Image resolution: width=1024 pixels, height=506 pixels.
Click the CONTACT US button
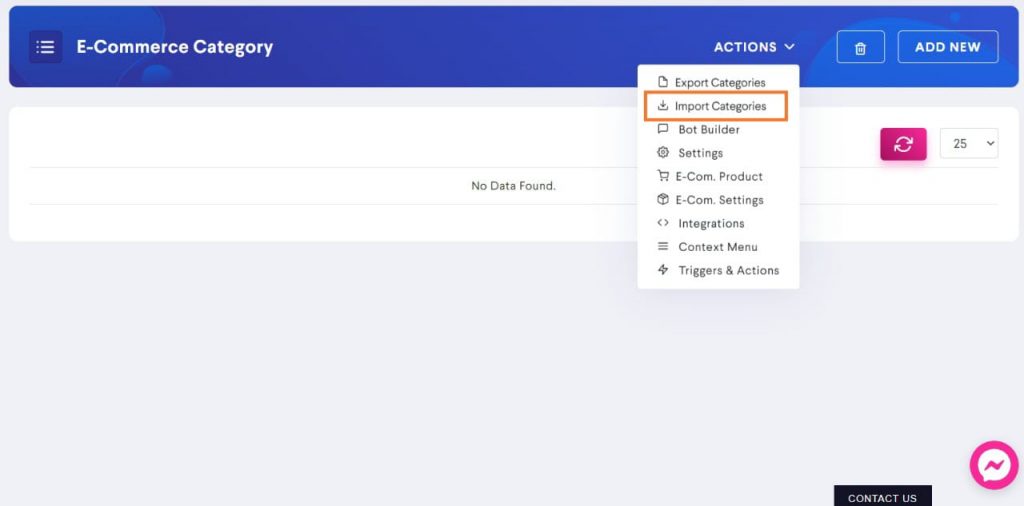click(882, 496)
